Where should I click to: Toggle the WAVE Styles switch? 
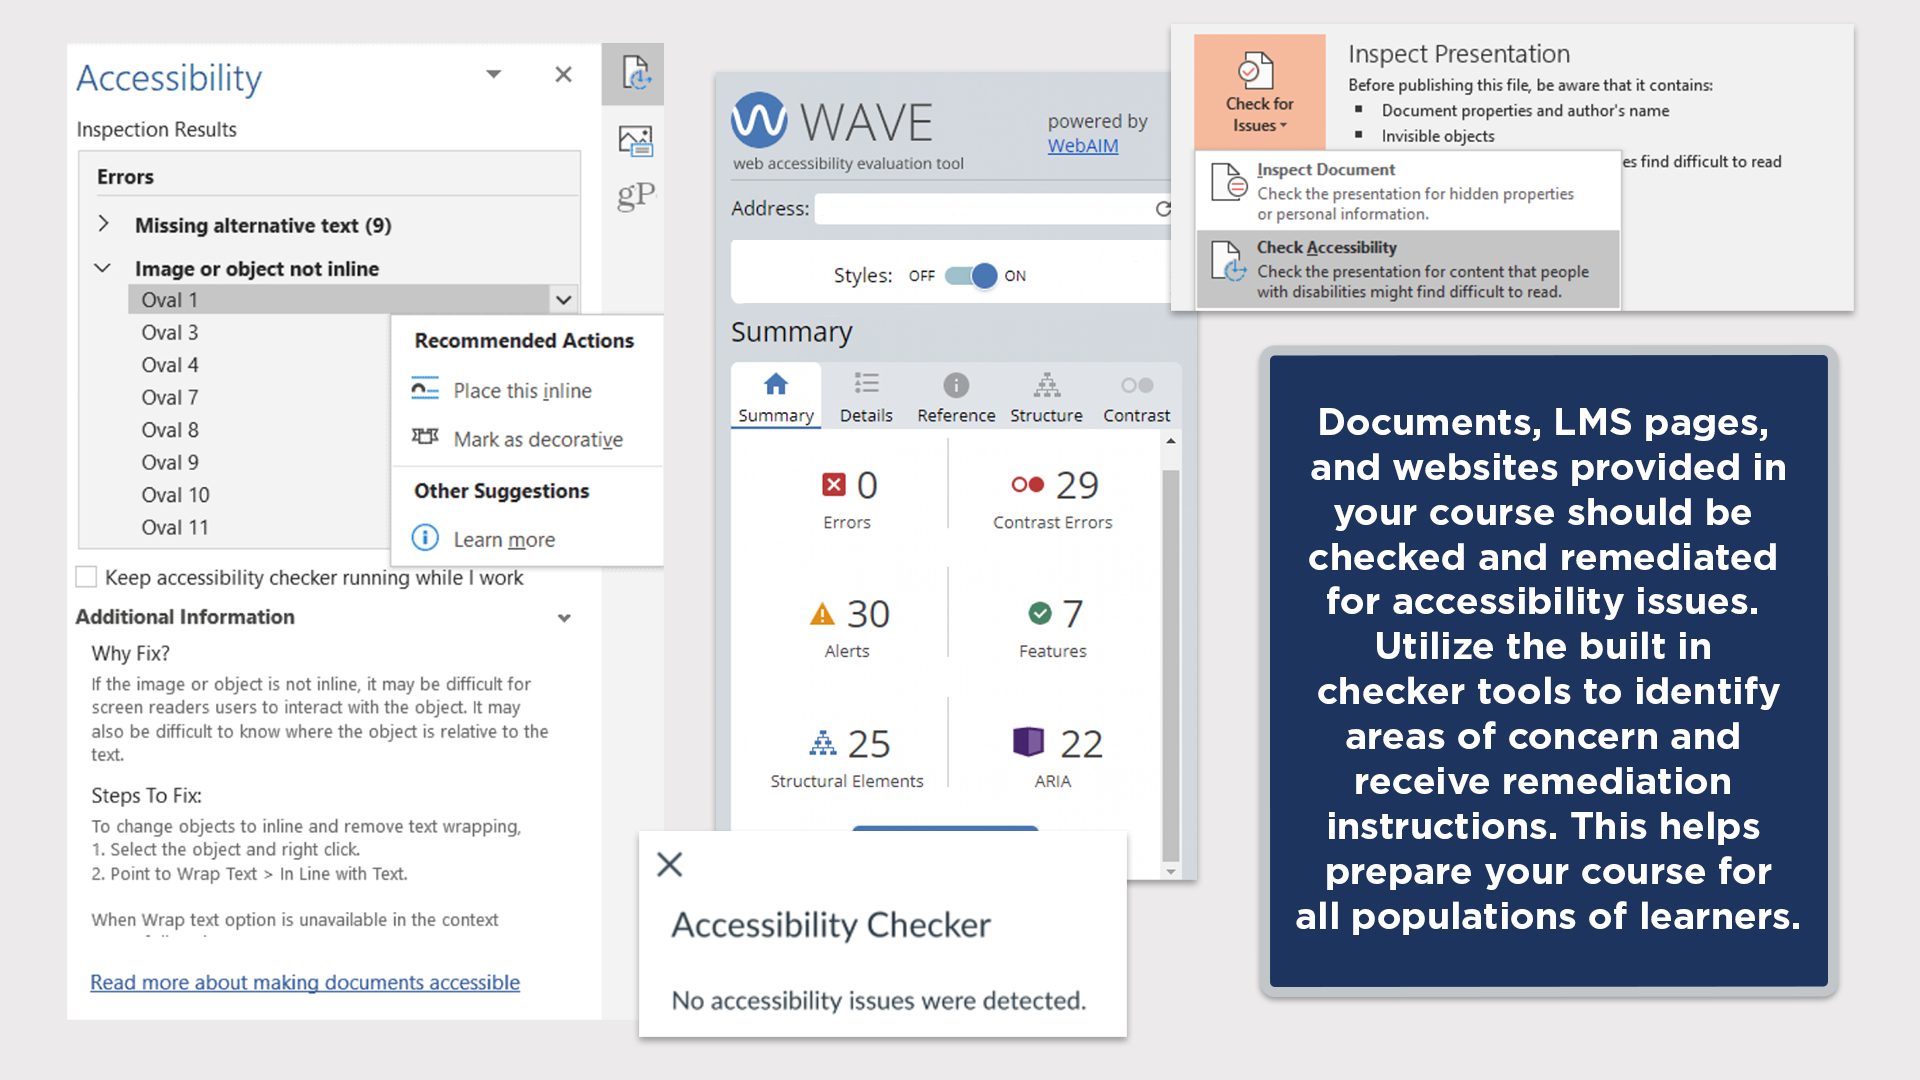(971, 276)
